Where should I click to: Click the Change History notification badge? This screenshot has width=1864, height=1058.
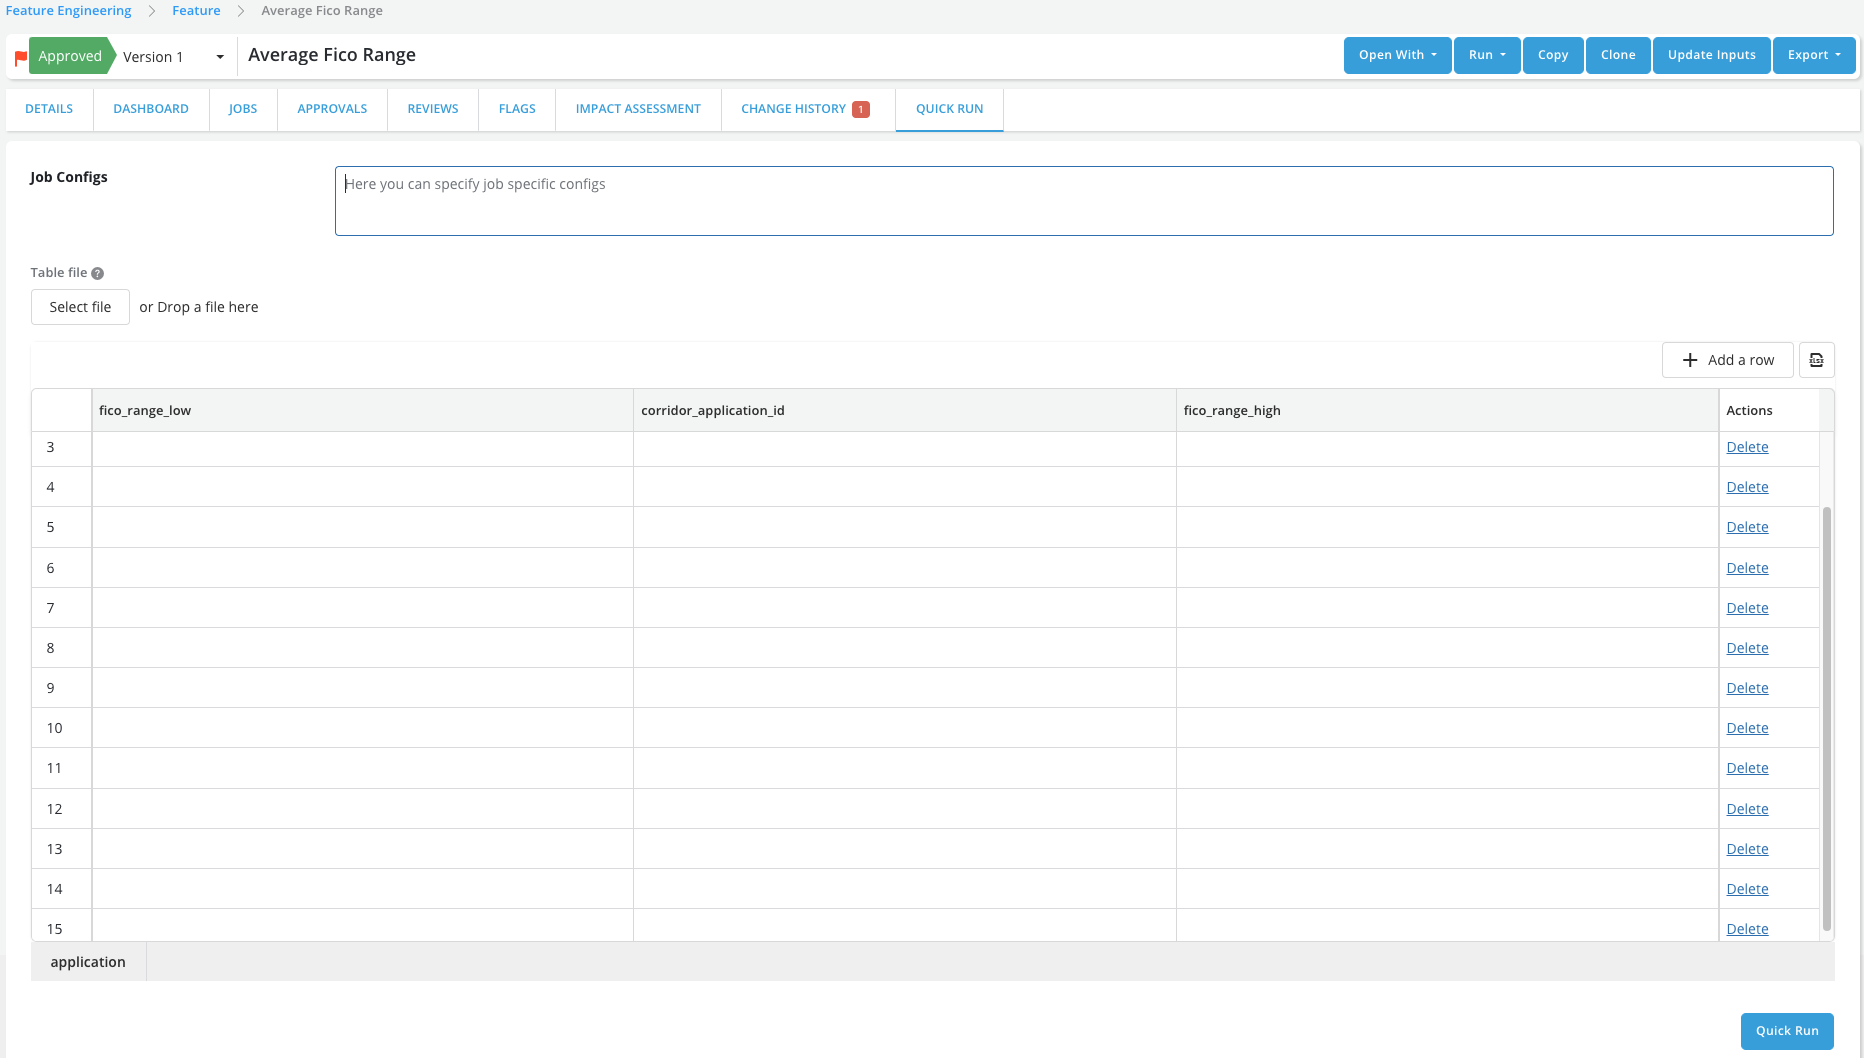860,109
